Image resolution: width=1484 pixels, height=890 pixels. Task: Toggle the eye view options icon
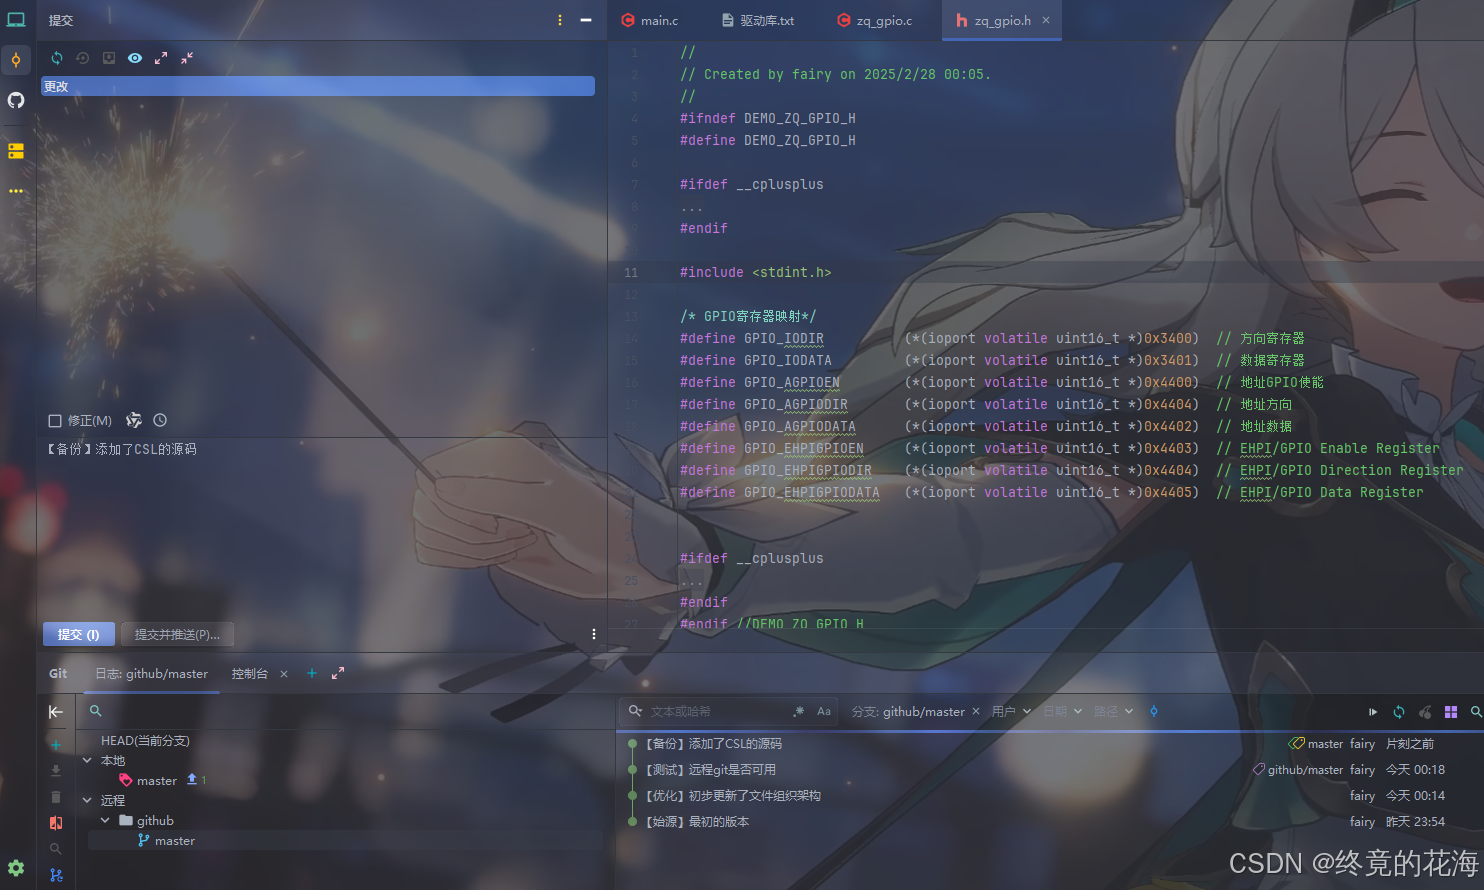pyautogui.click(x=135, y=58)
